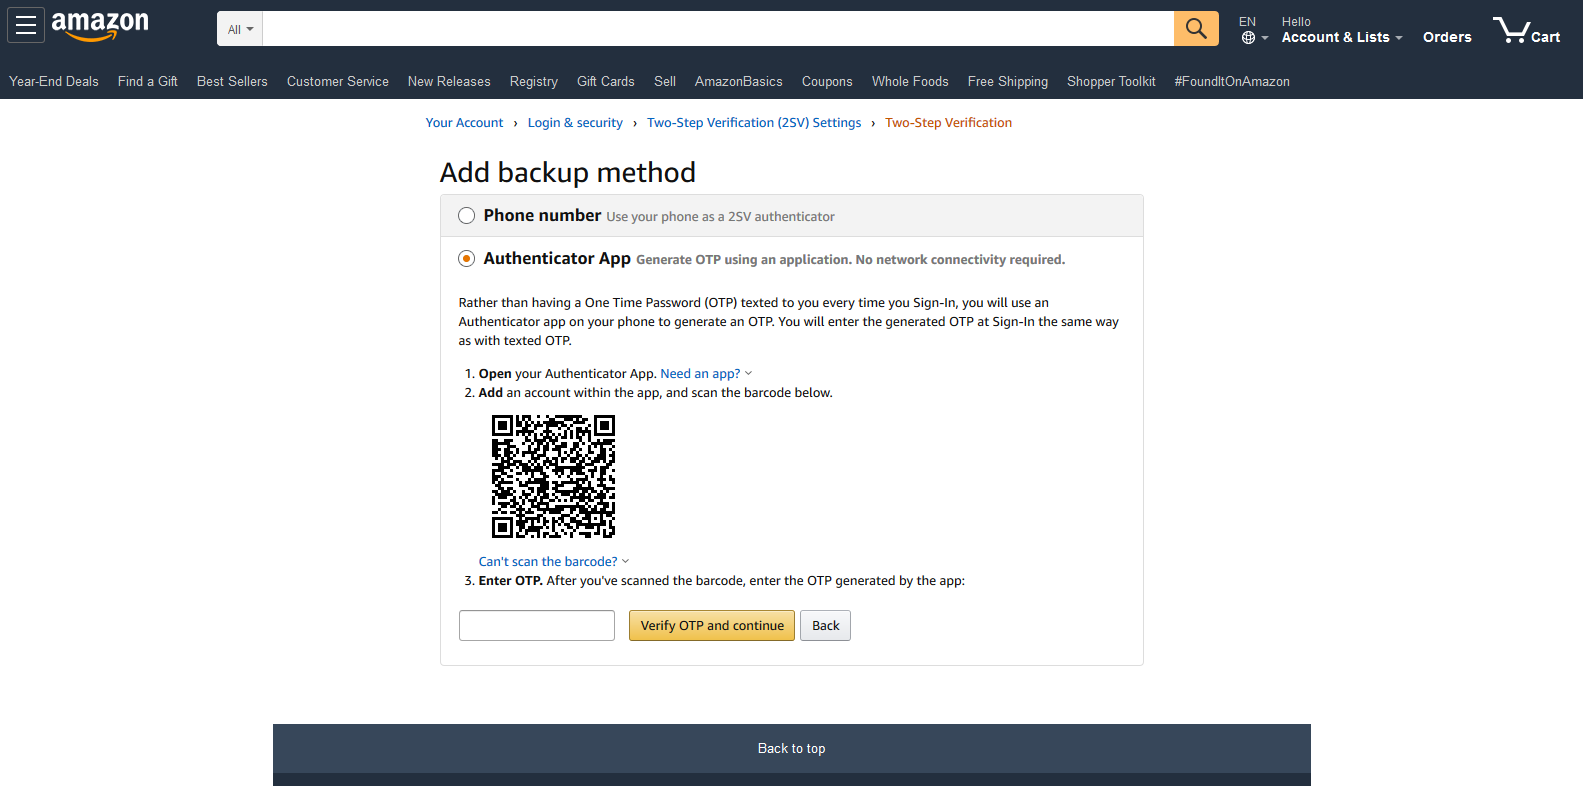
Task: Open the All search category dropdown
Action: pos(240,29)
